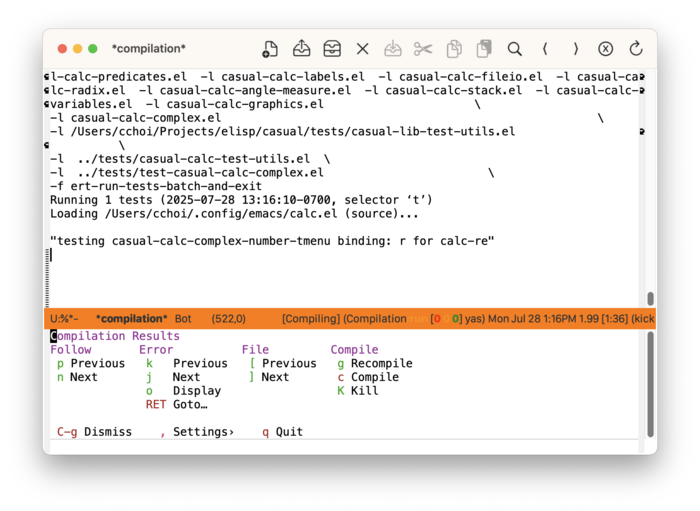Click the 'Loading /Users/cchoi/.config/emacs/calc.el' line
This screenshot has width=700, height=511.
pos(234,214)
